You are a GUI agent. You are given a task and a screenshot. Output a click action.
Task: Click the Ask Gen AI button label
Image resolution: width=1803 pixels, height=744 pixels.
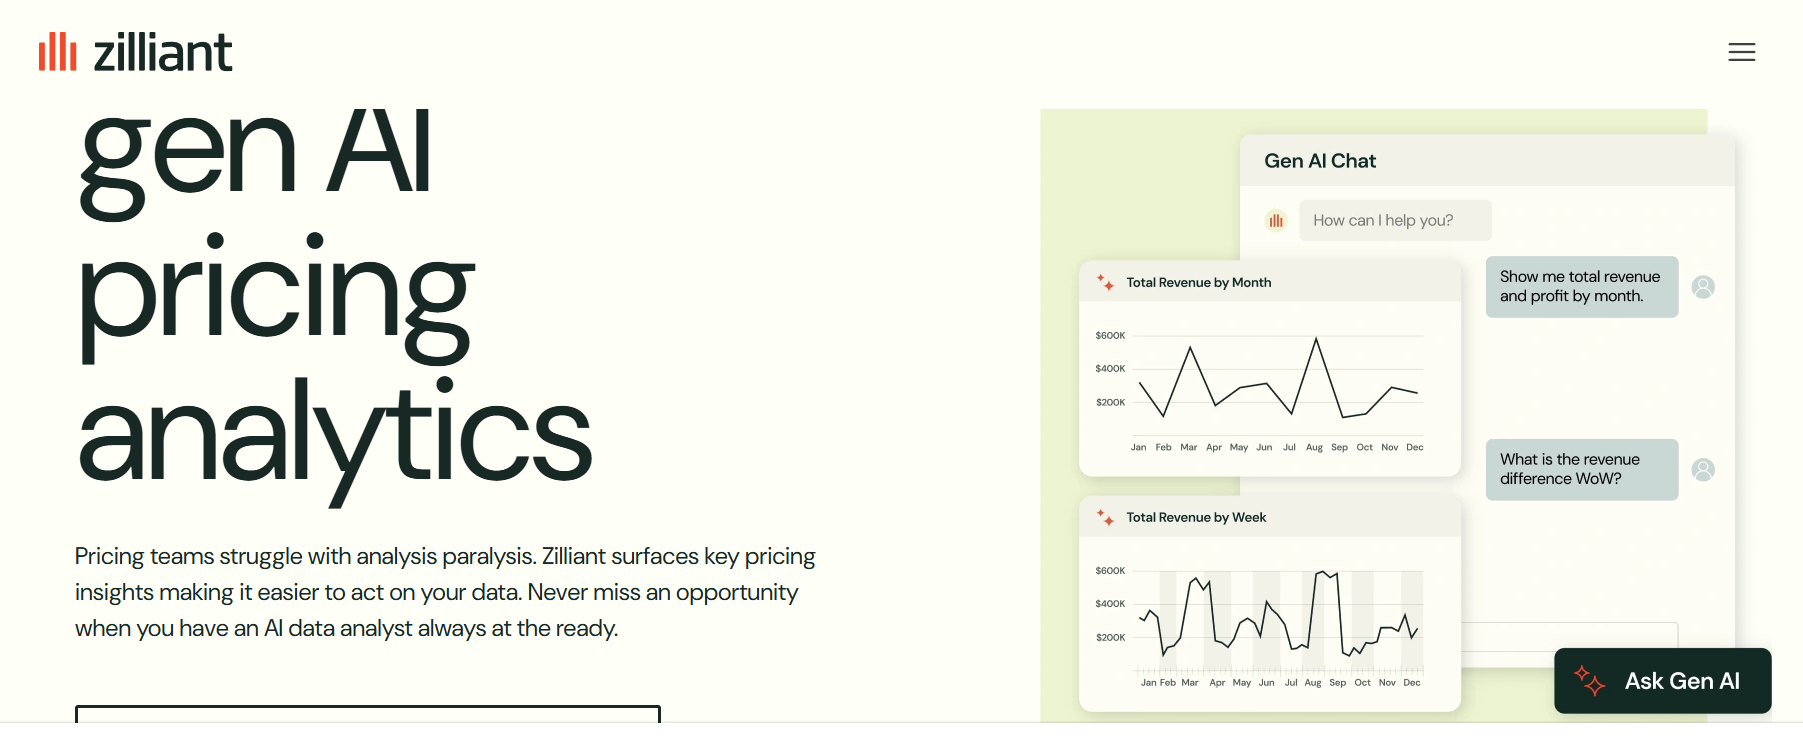(x=1682, y=681)
